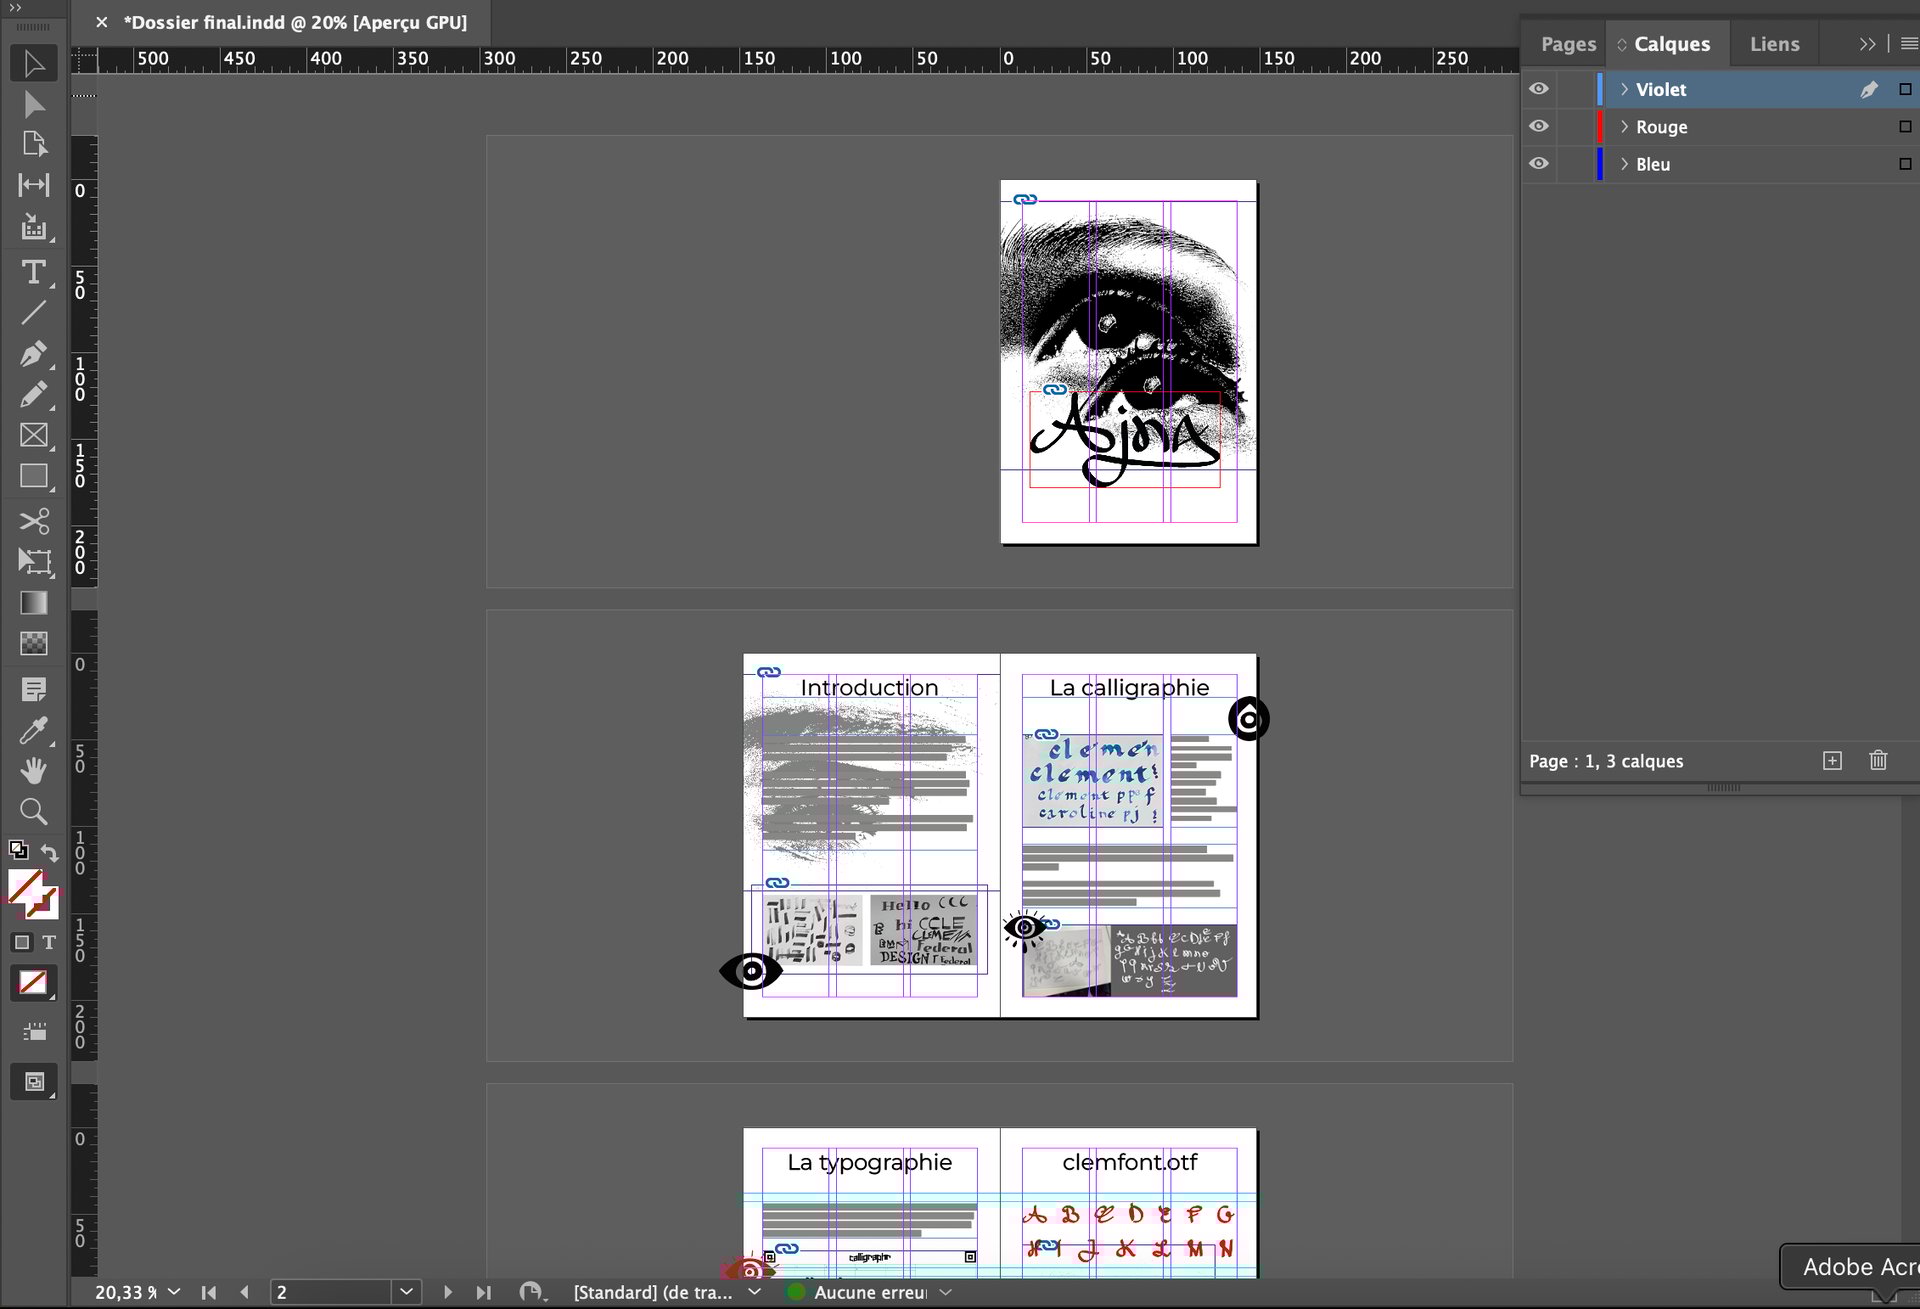The image size is (1920, 1309).
Task: Toggle visibility of Rouge layer
Action: [1539, 127]
